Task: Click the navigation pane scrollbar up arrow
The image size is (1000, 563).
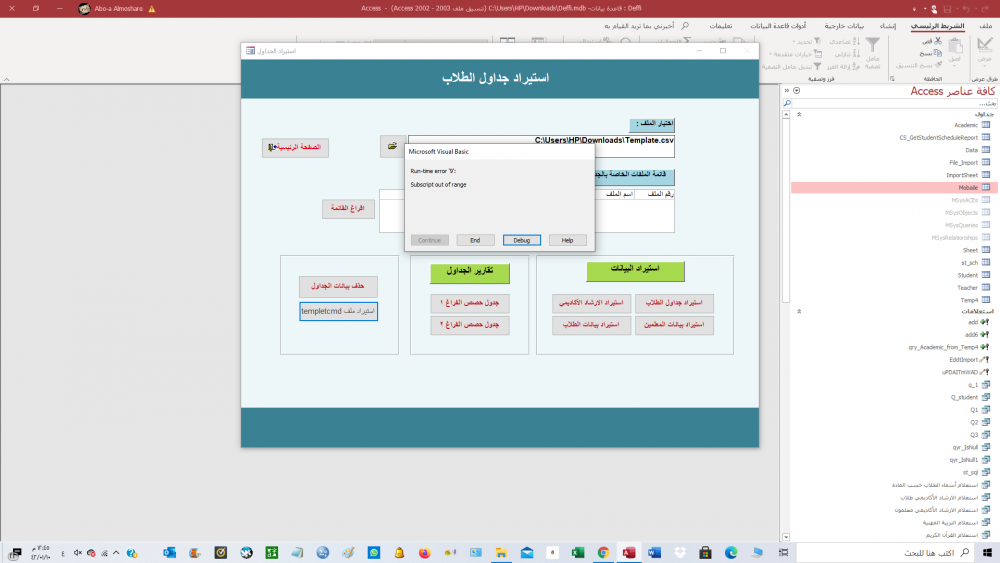Action: [x=786, y=114]
